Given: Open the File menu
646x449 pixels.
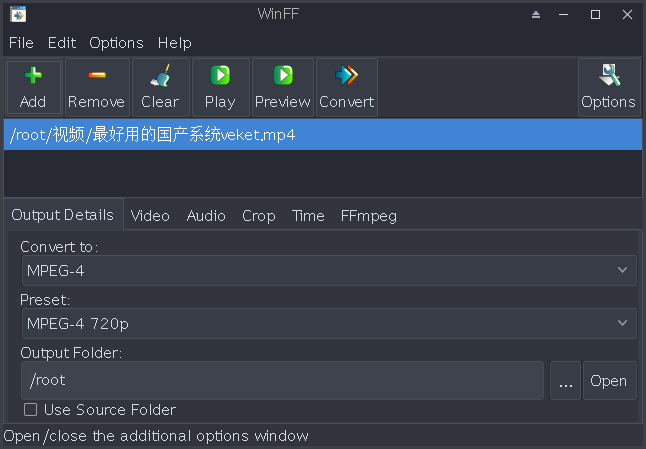Looking at the screenshot, I should [21, 43].
